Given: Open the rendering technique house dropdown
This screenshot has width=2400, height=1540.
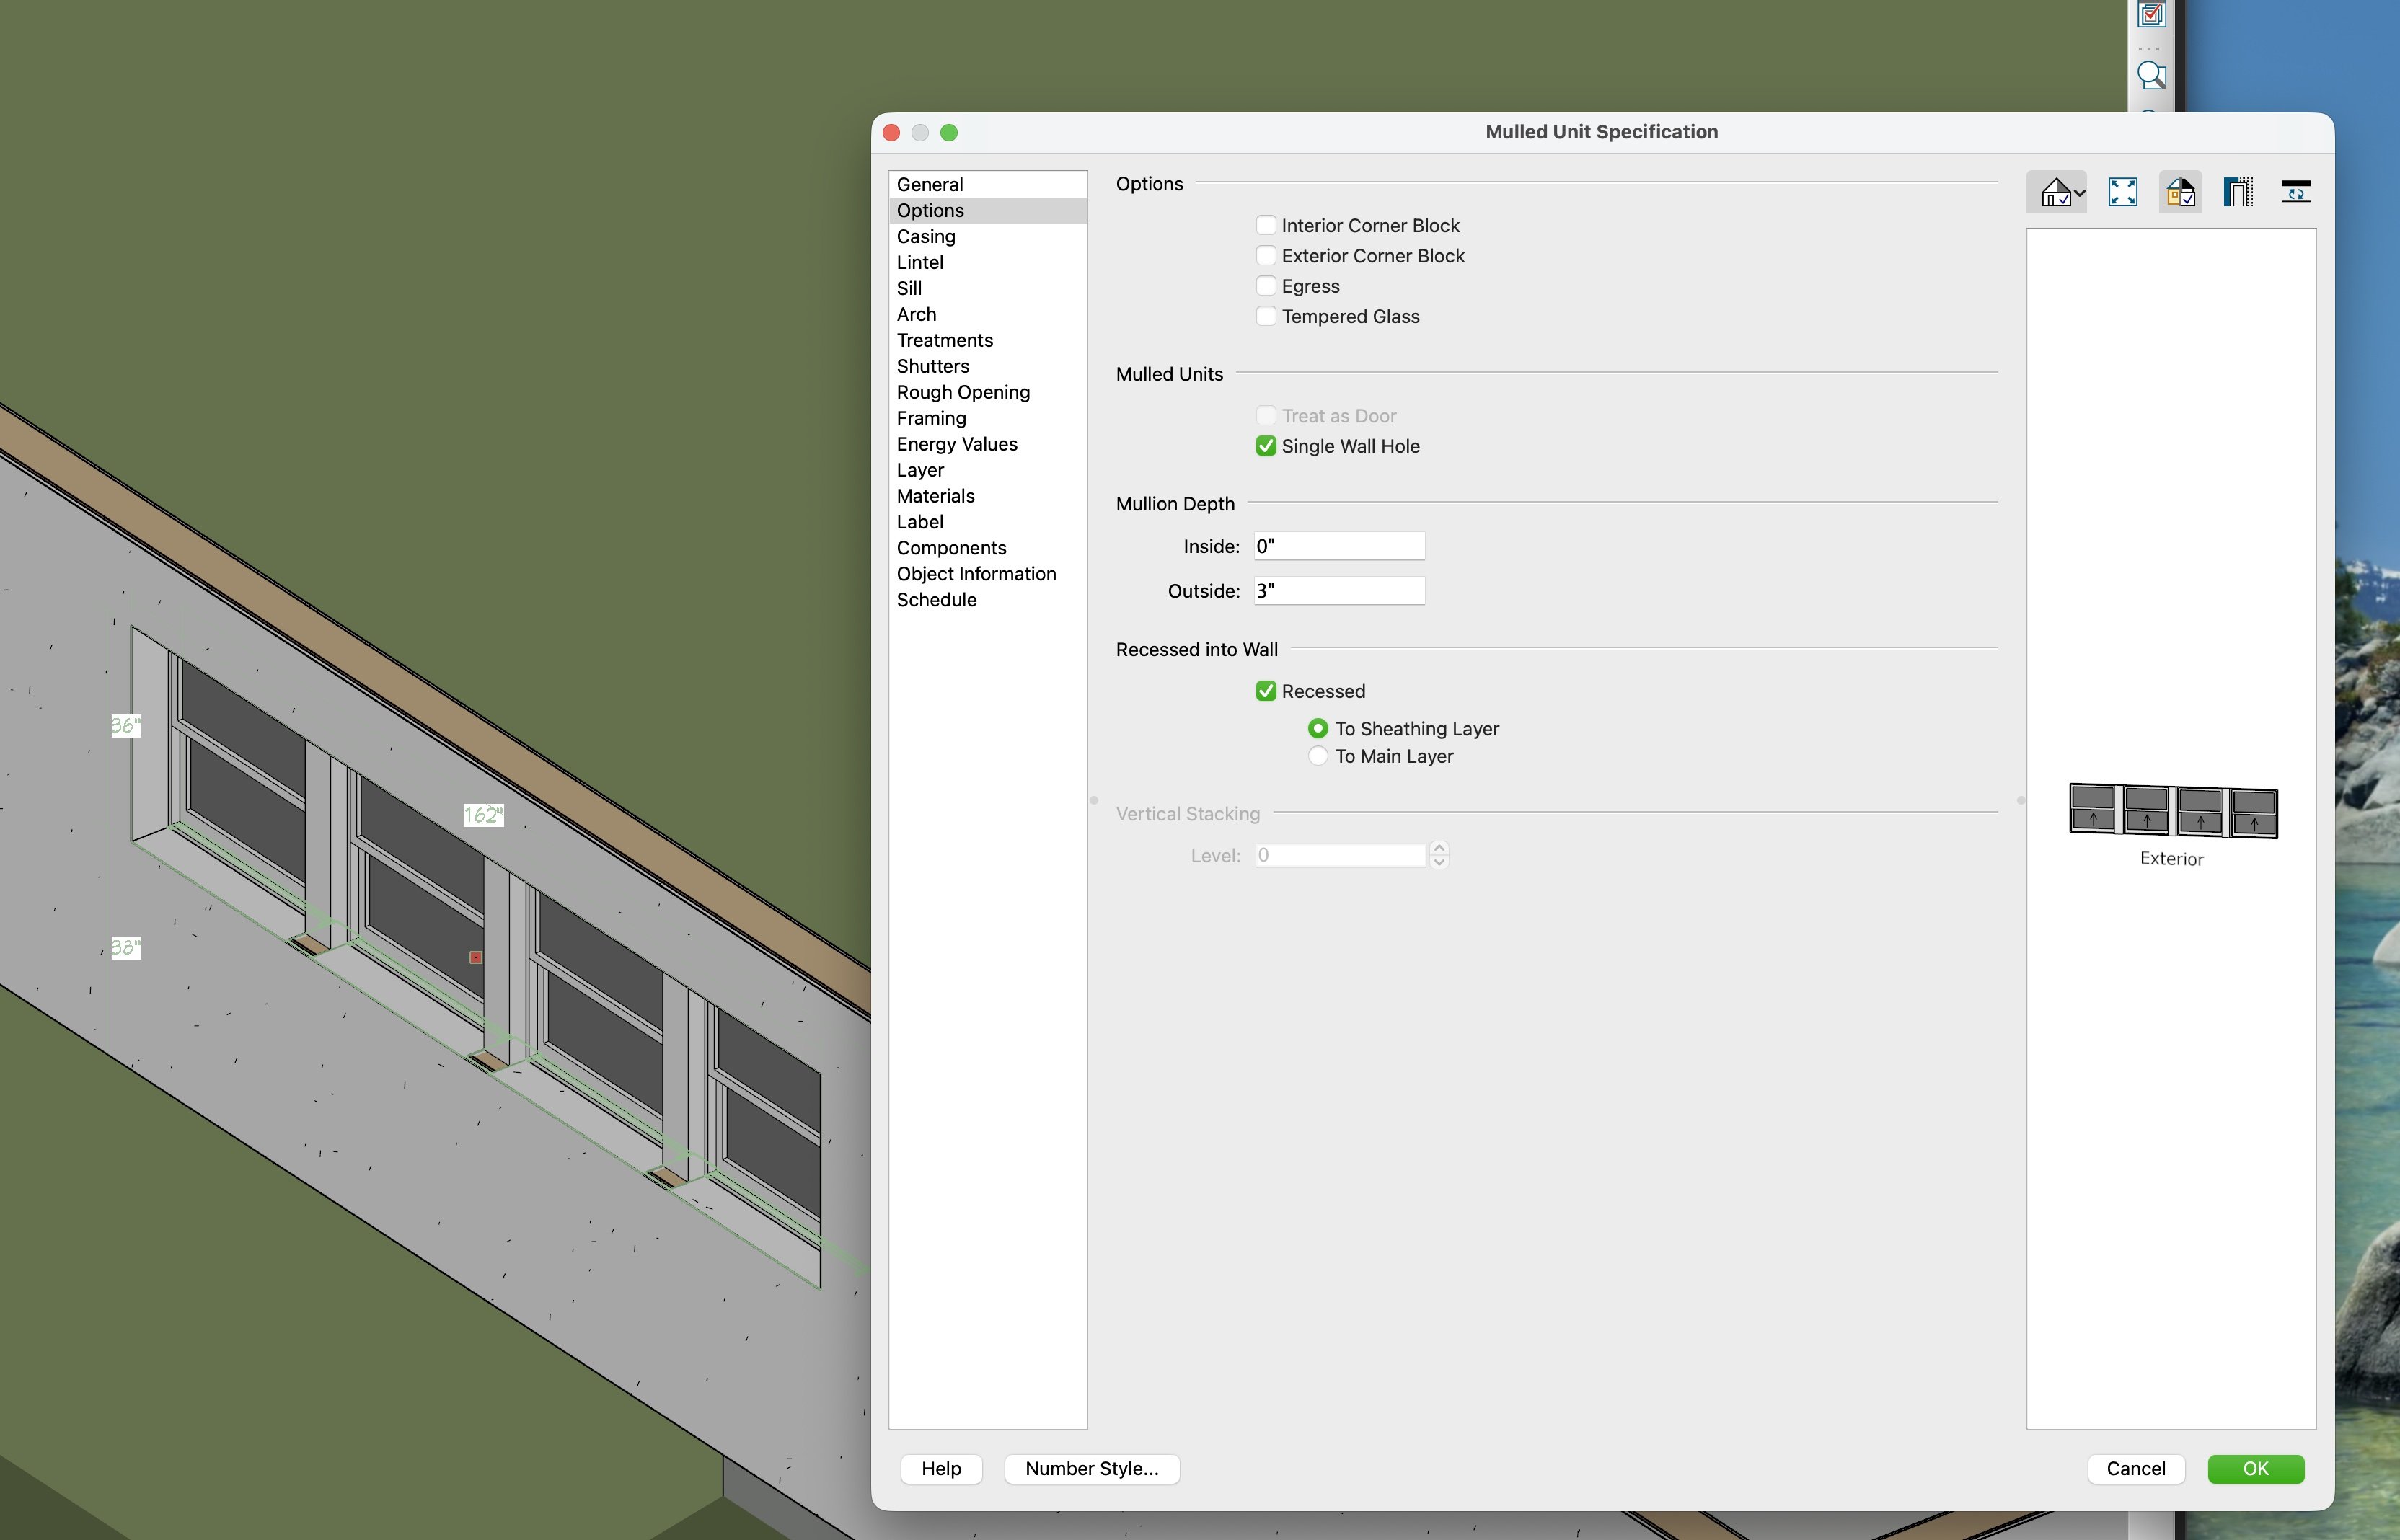Looking at the screenshot, I should [2061, 192].
